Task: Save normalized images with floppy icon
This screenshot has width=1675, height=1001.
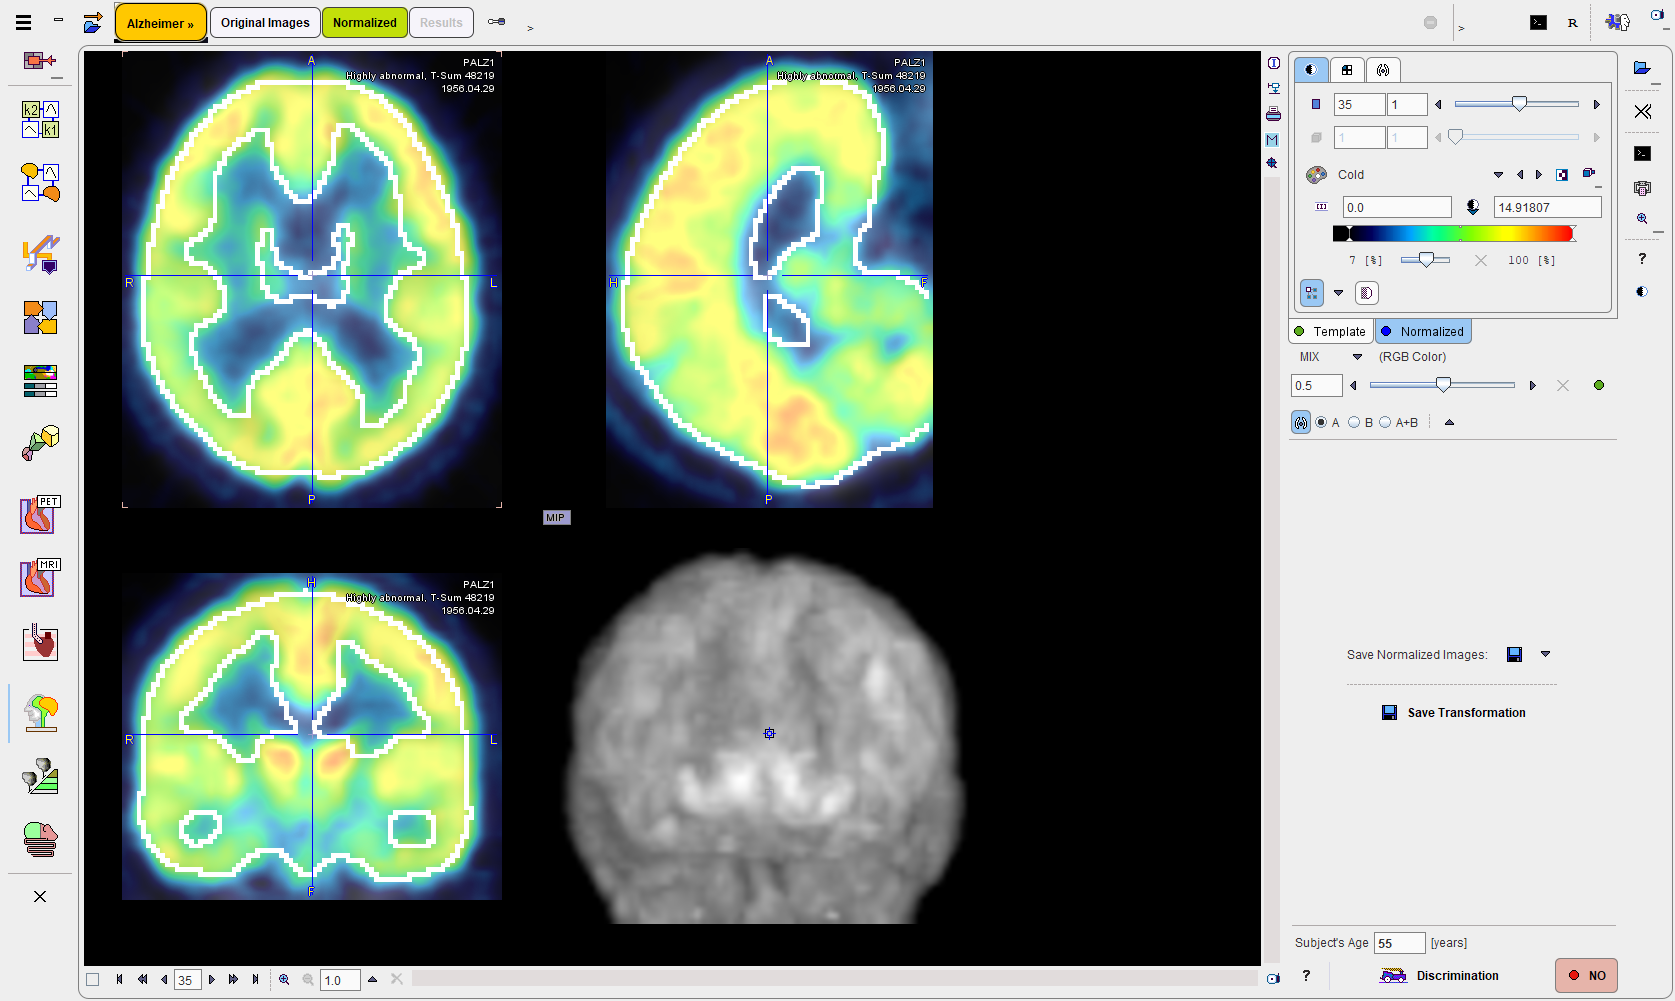Action: [1514, 654]
